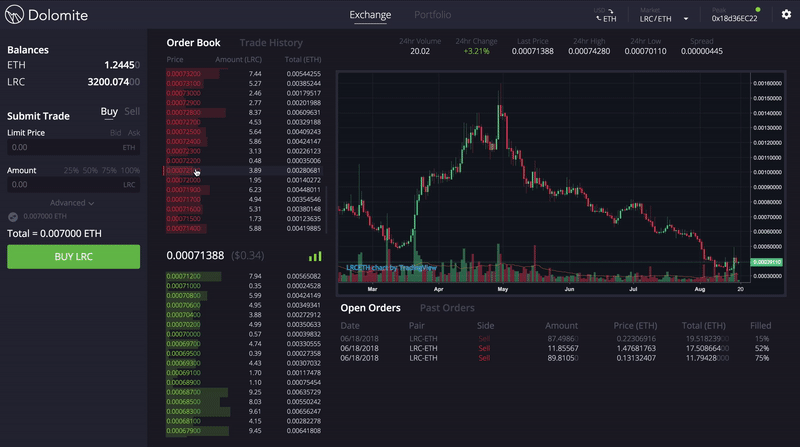Select the ask order at price 0.00072800

click(243, 113)
